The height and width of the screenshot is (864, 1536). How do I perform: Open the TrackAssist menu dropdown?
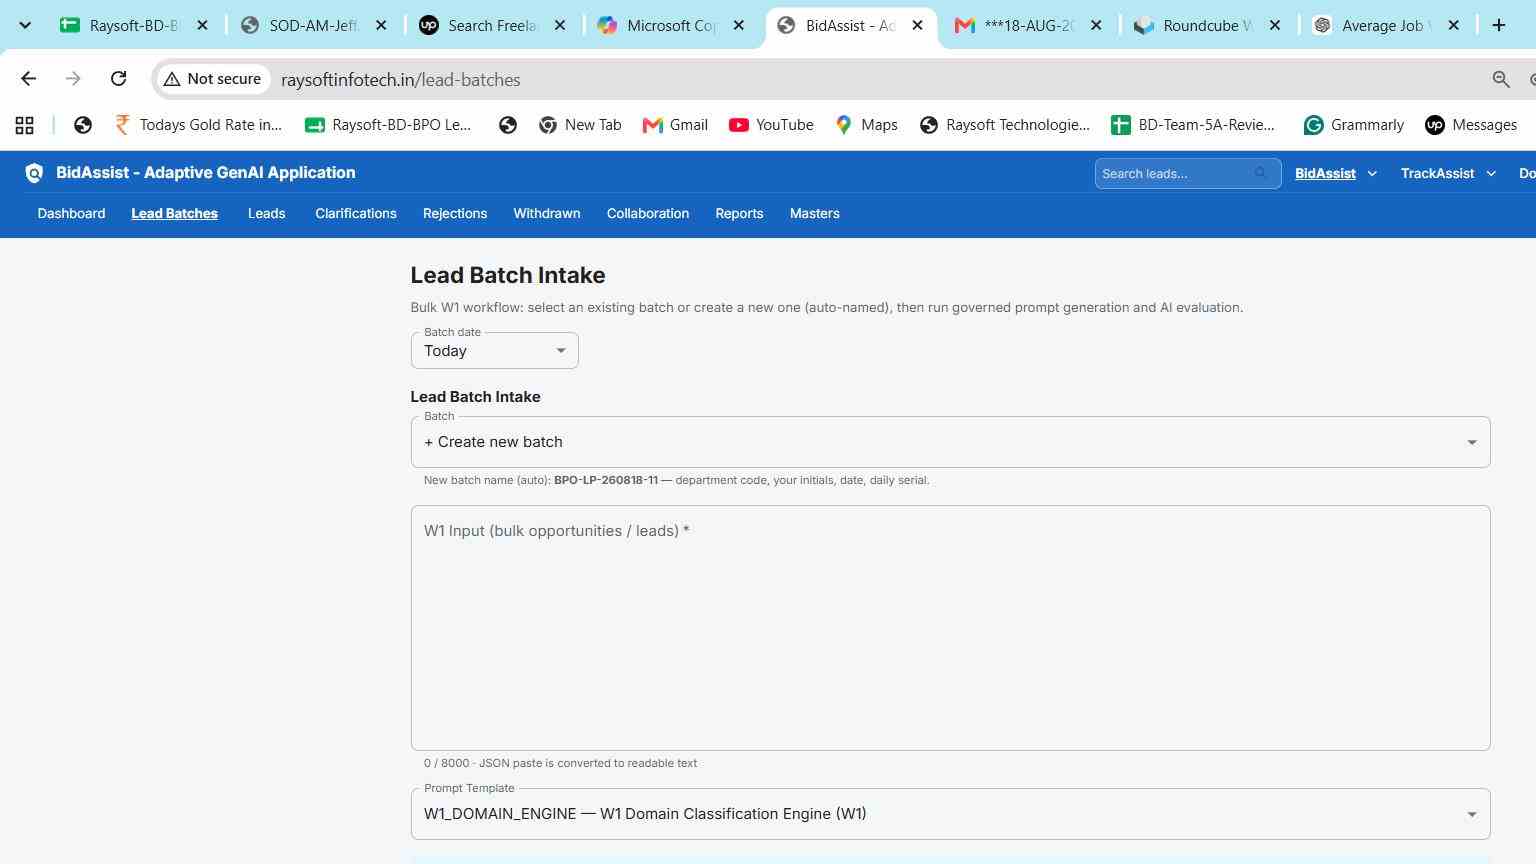point(1448,173)
